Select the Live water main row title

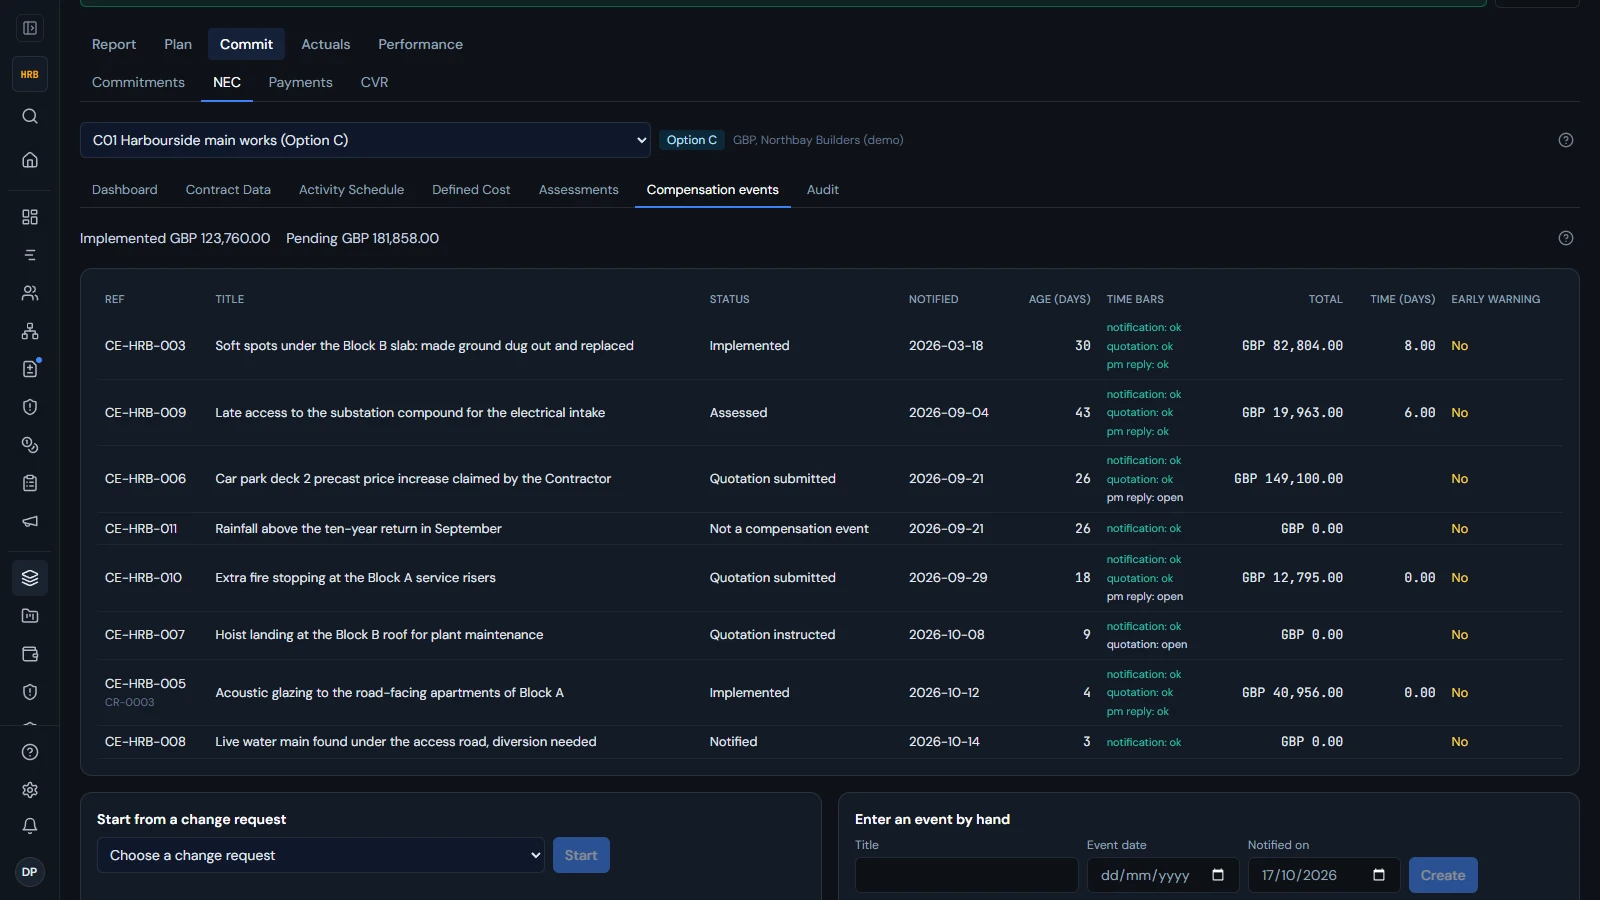tap(406, 742)
